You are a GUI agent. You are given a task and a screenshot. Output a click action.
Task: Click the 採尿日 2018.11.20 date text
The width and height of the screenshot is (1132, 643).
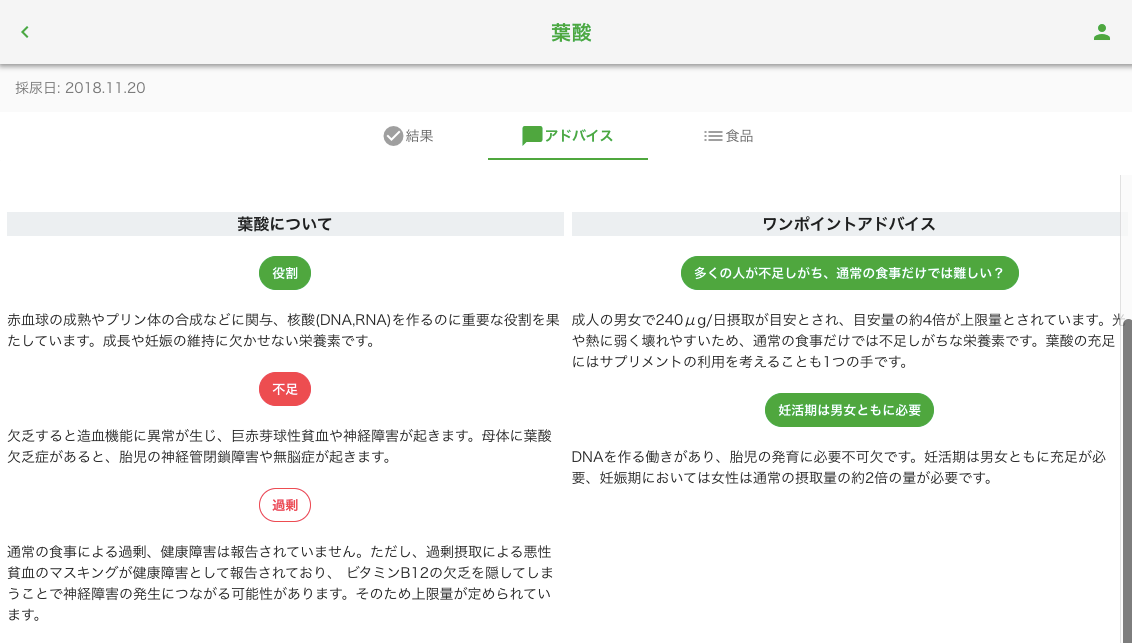tap(80, 88)
